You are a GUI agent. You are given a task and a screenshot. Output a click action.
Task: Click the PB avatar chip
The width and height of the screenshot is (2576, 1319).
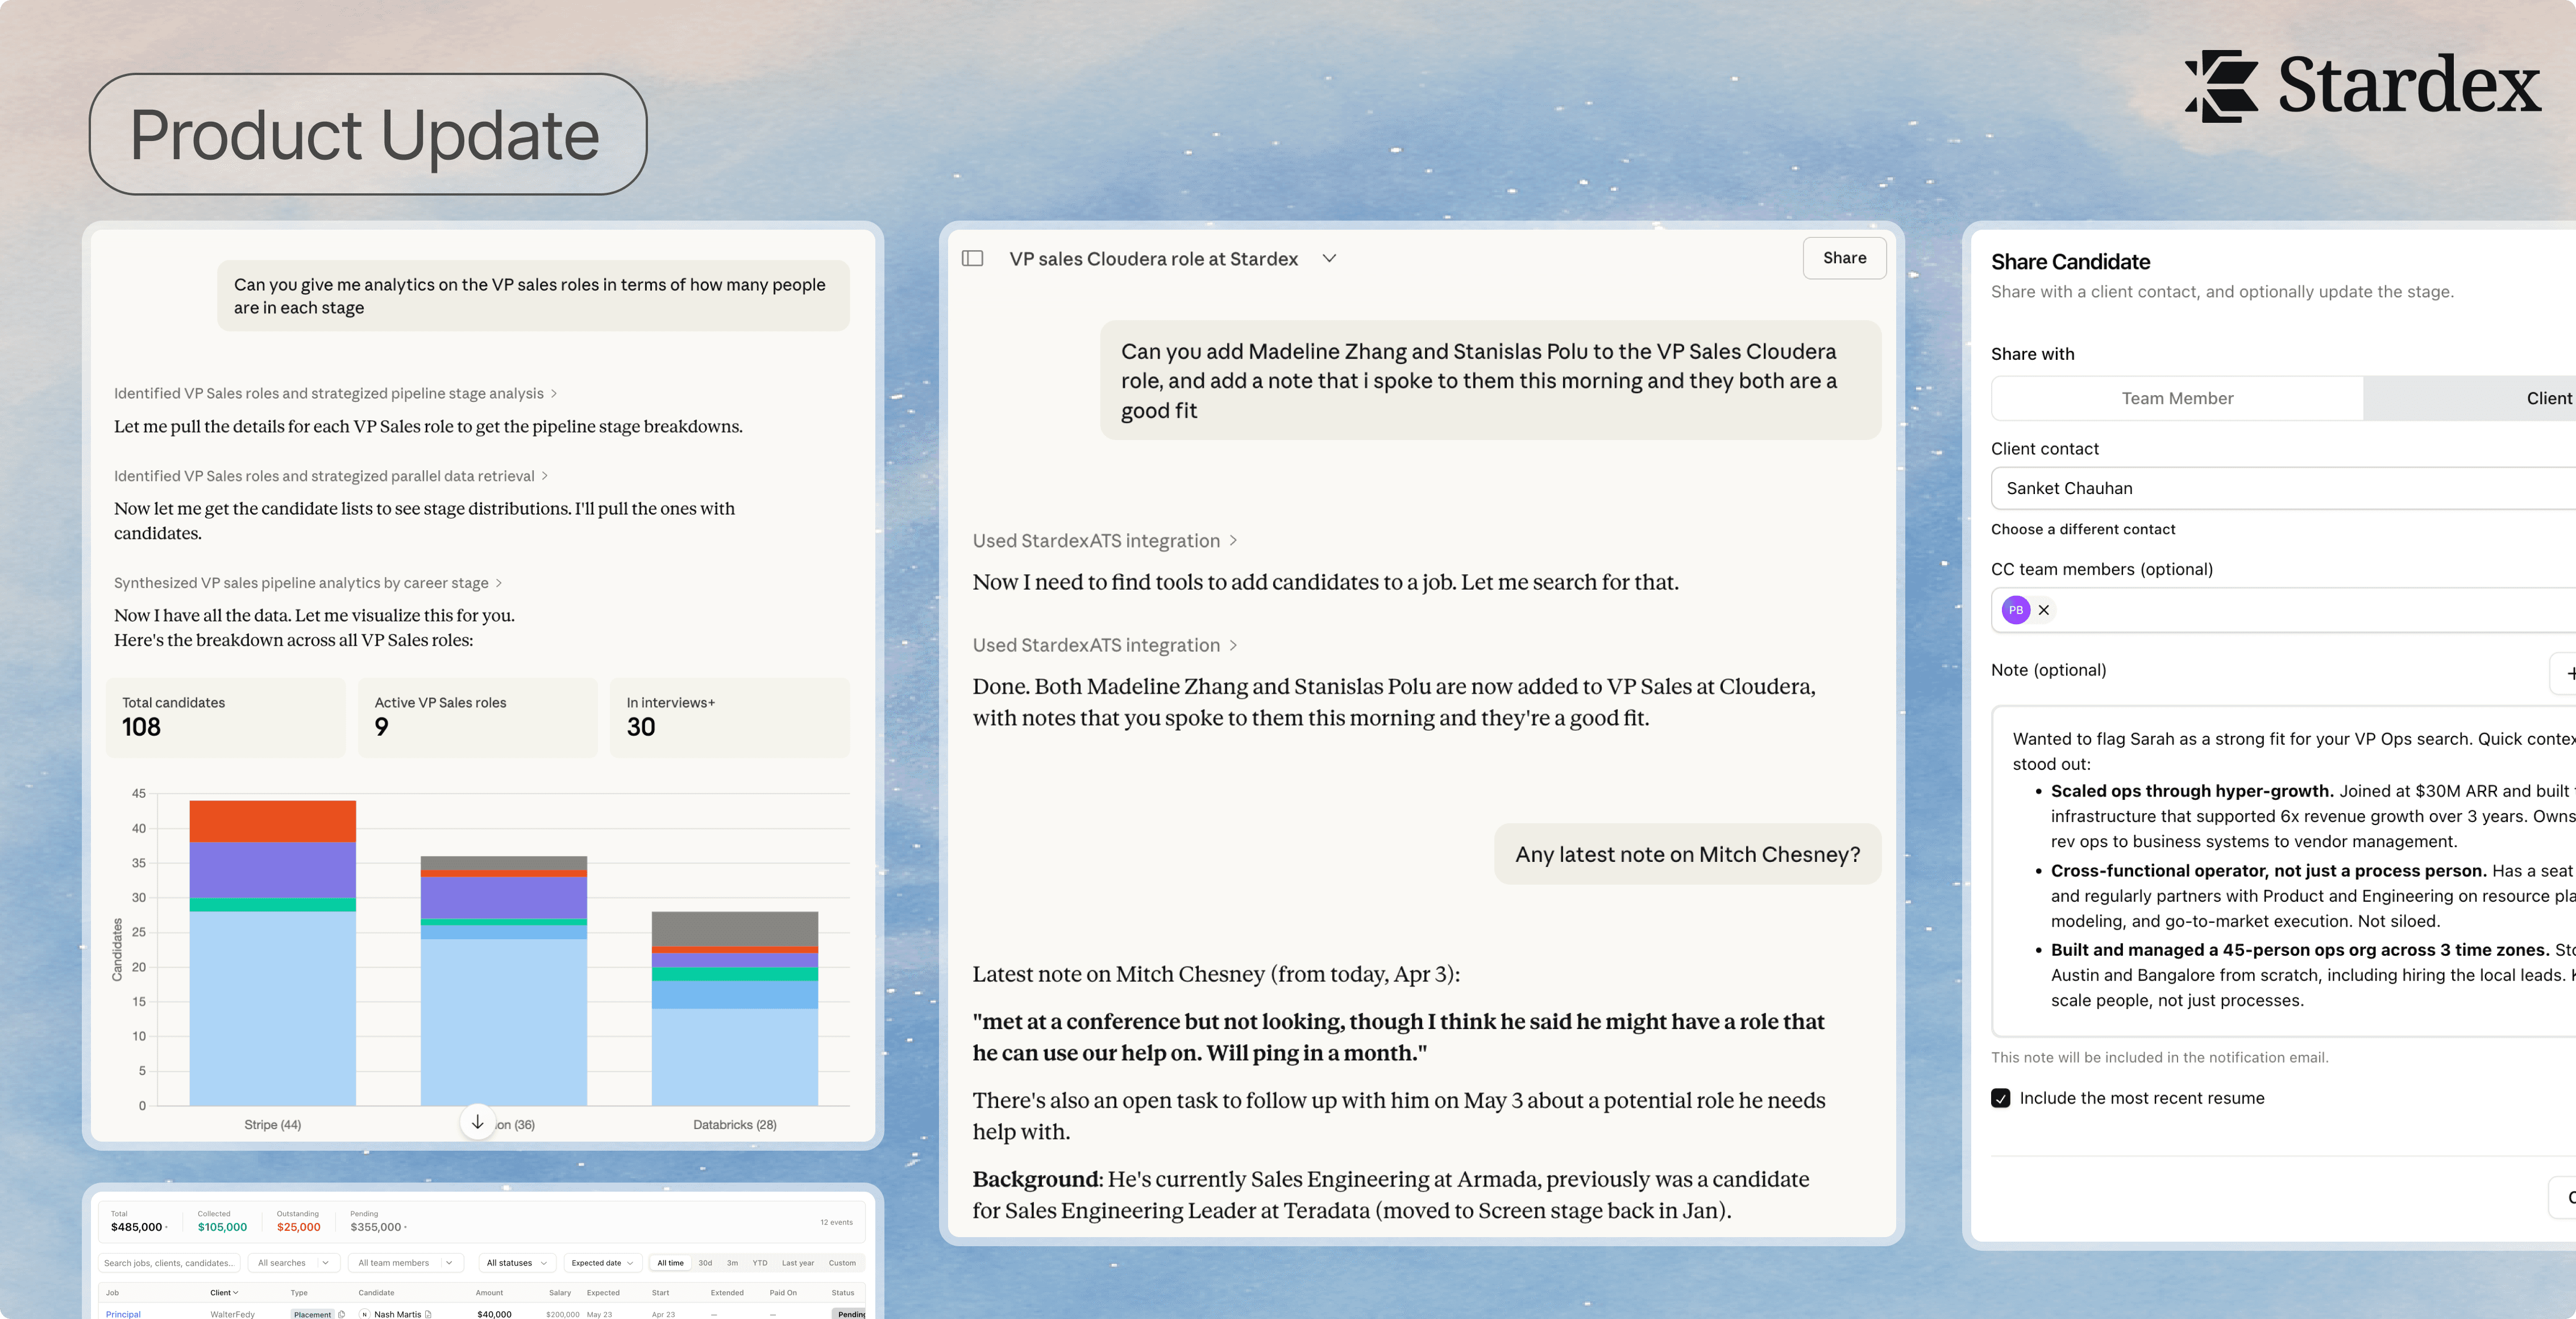point(2015,610)
